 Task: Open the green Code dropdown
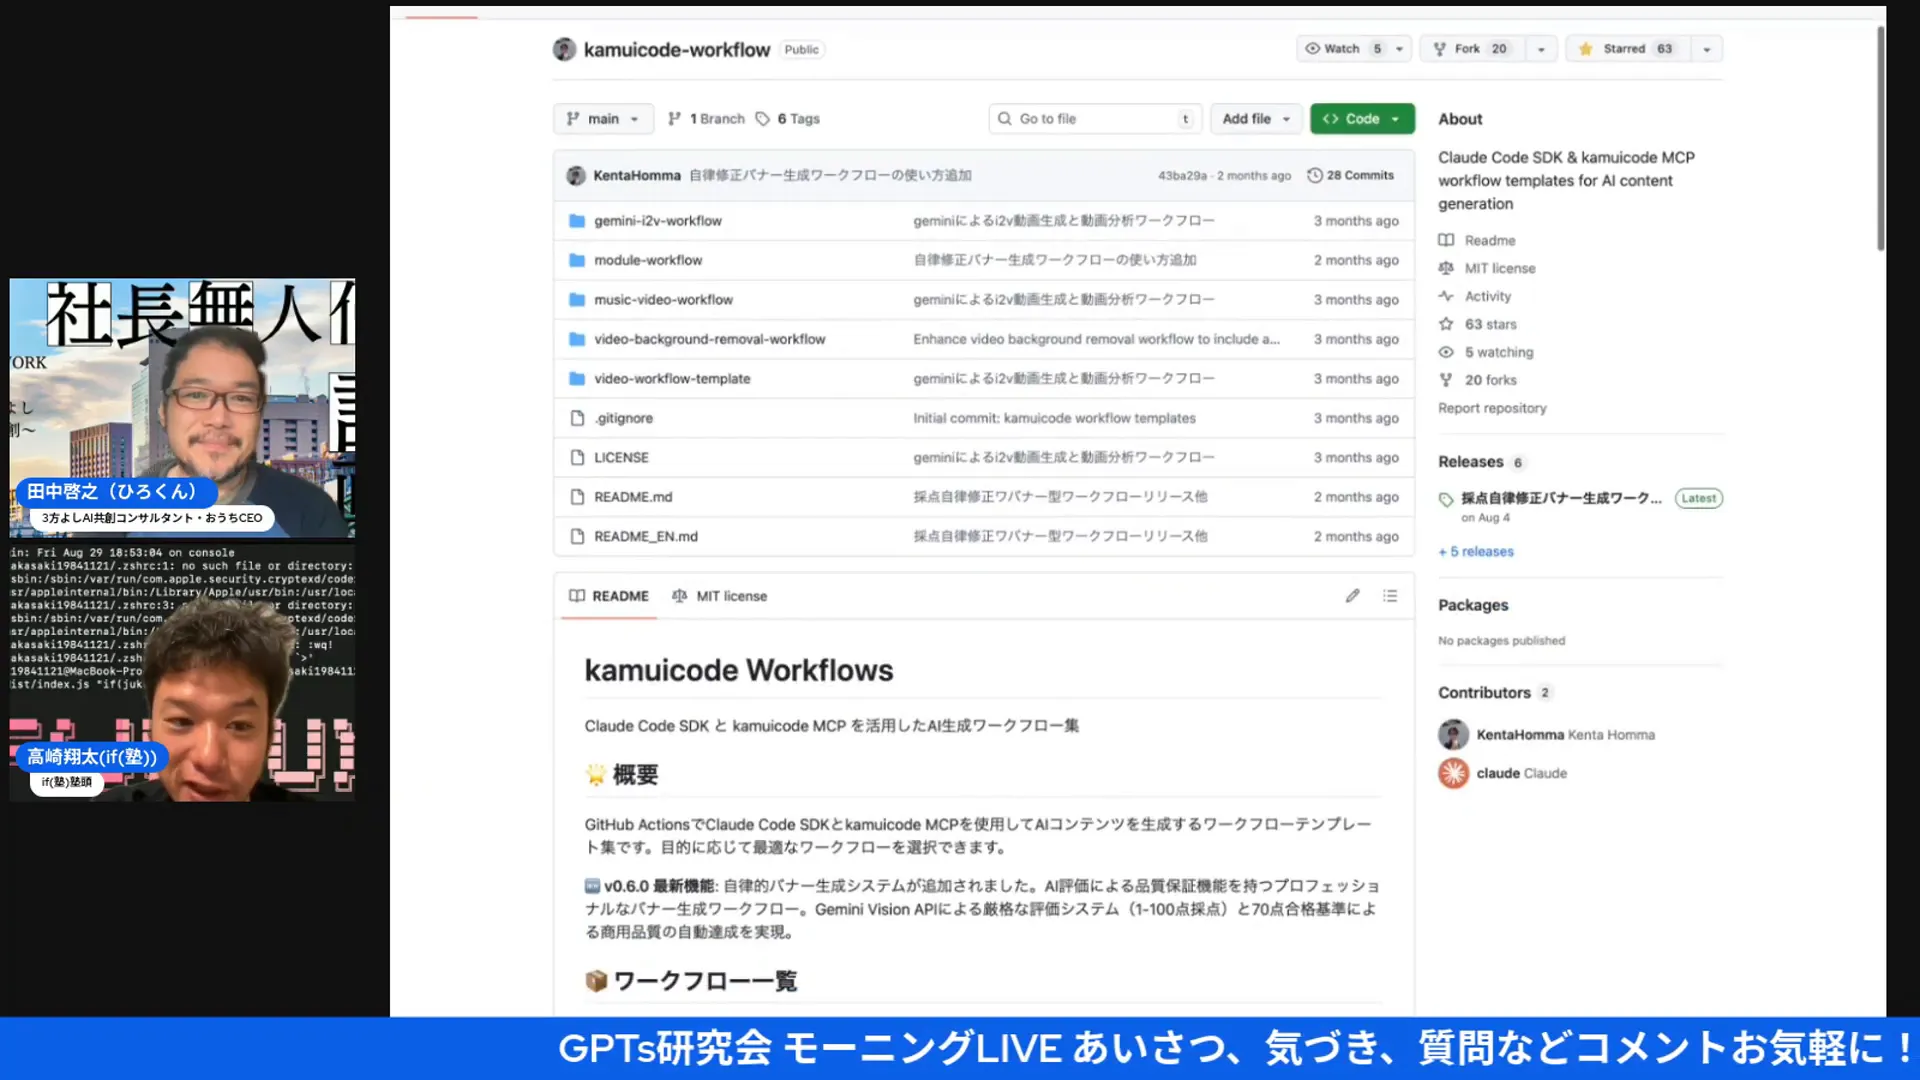[x=1361, y=118]
